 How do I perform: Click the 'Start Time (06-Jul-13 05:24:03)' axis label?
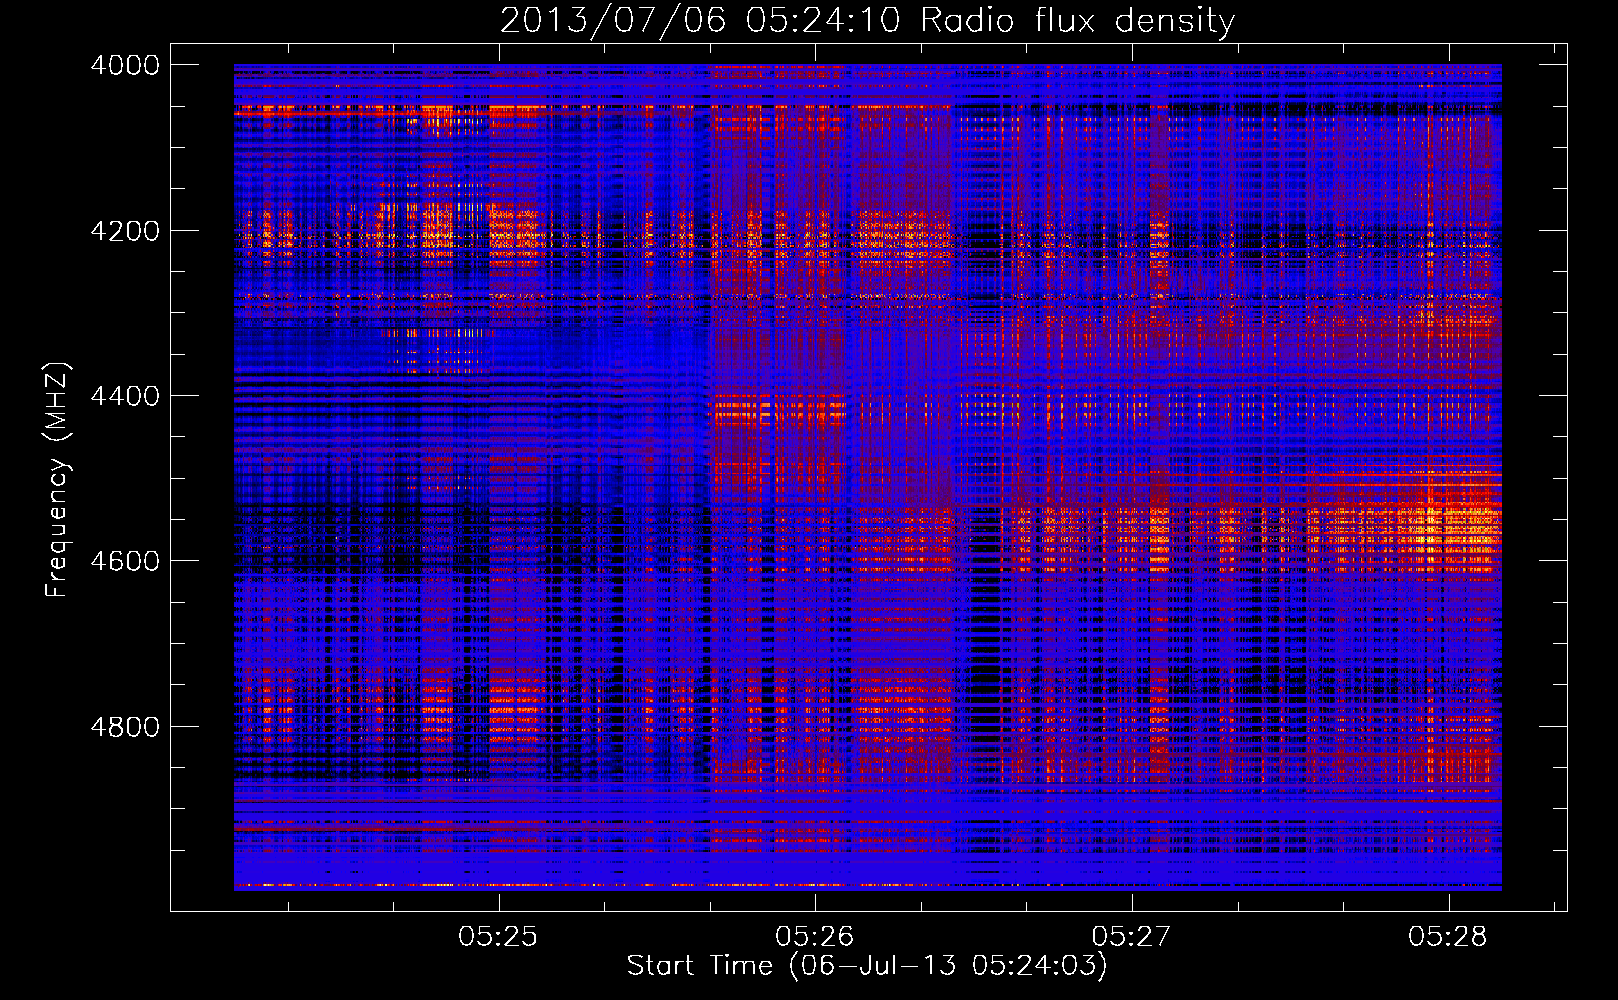click(x=867, y=966)
